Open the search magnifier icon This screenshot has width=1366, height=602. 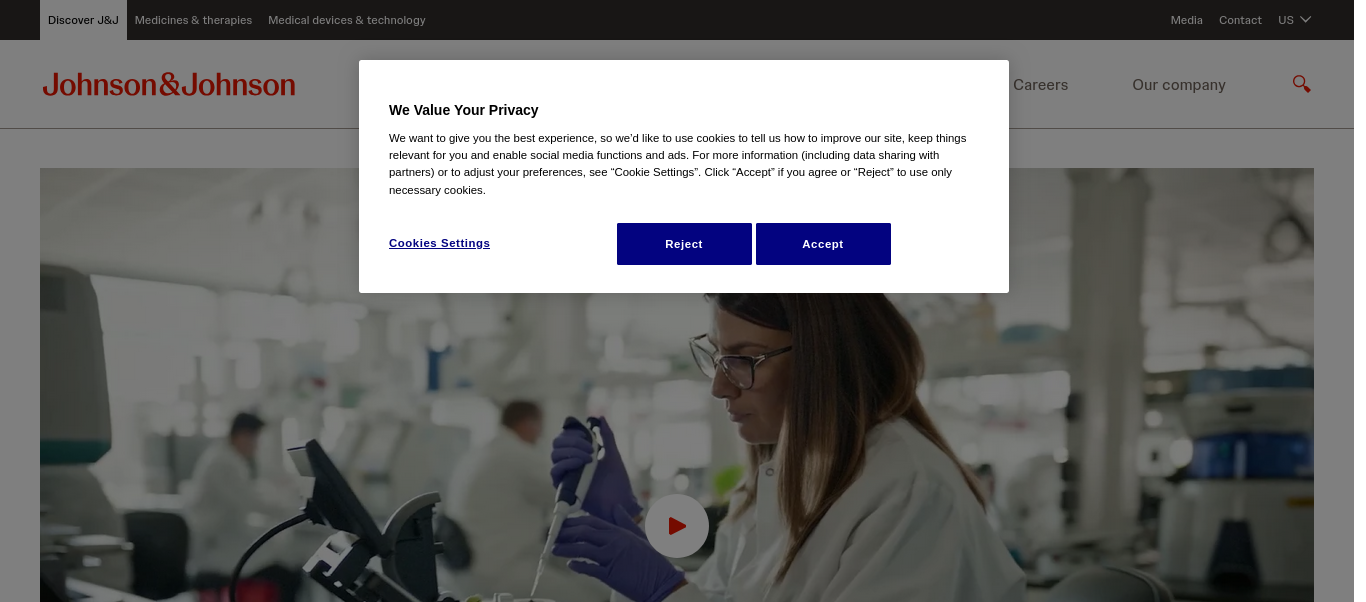[x=1301, y=84]
